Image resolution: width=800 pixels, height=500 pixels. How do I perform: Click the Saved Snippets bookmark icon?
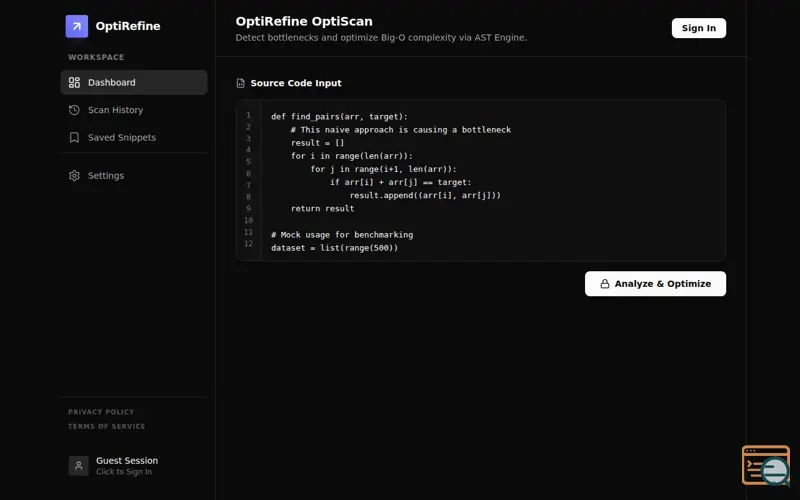[x=74, y=137]
